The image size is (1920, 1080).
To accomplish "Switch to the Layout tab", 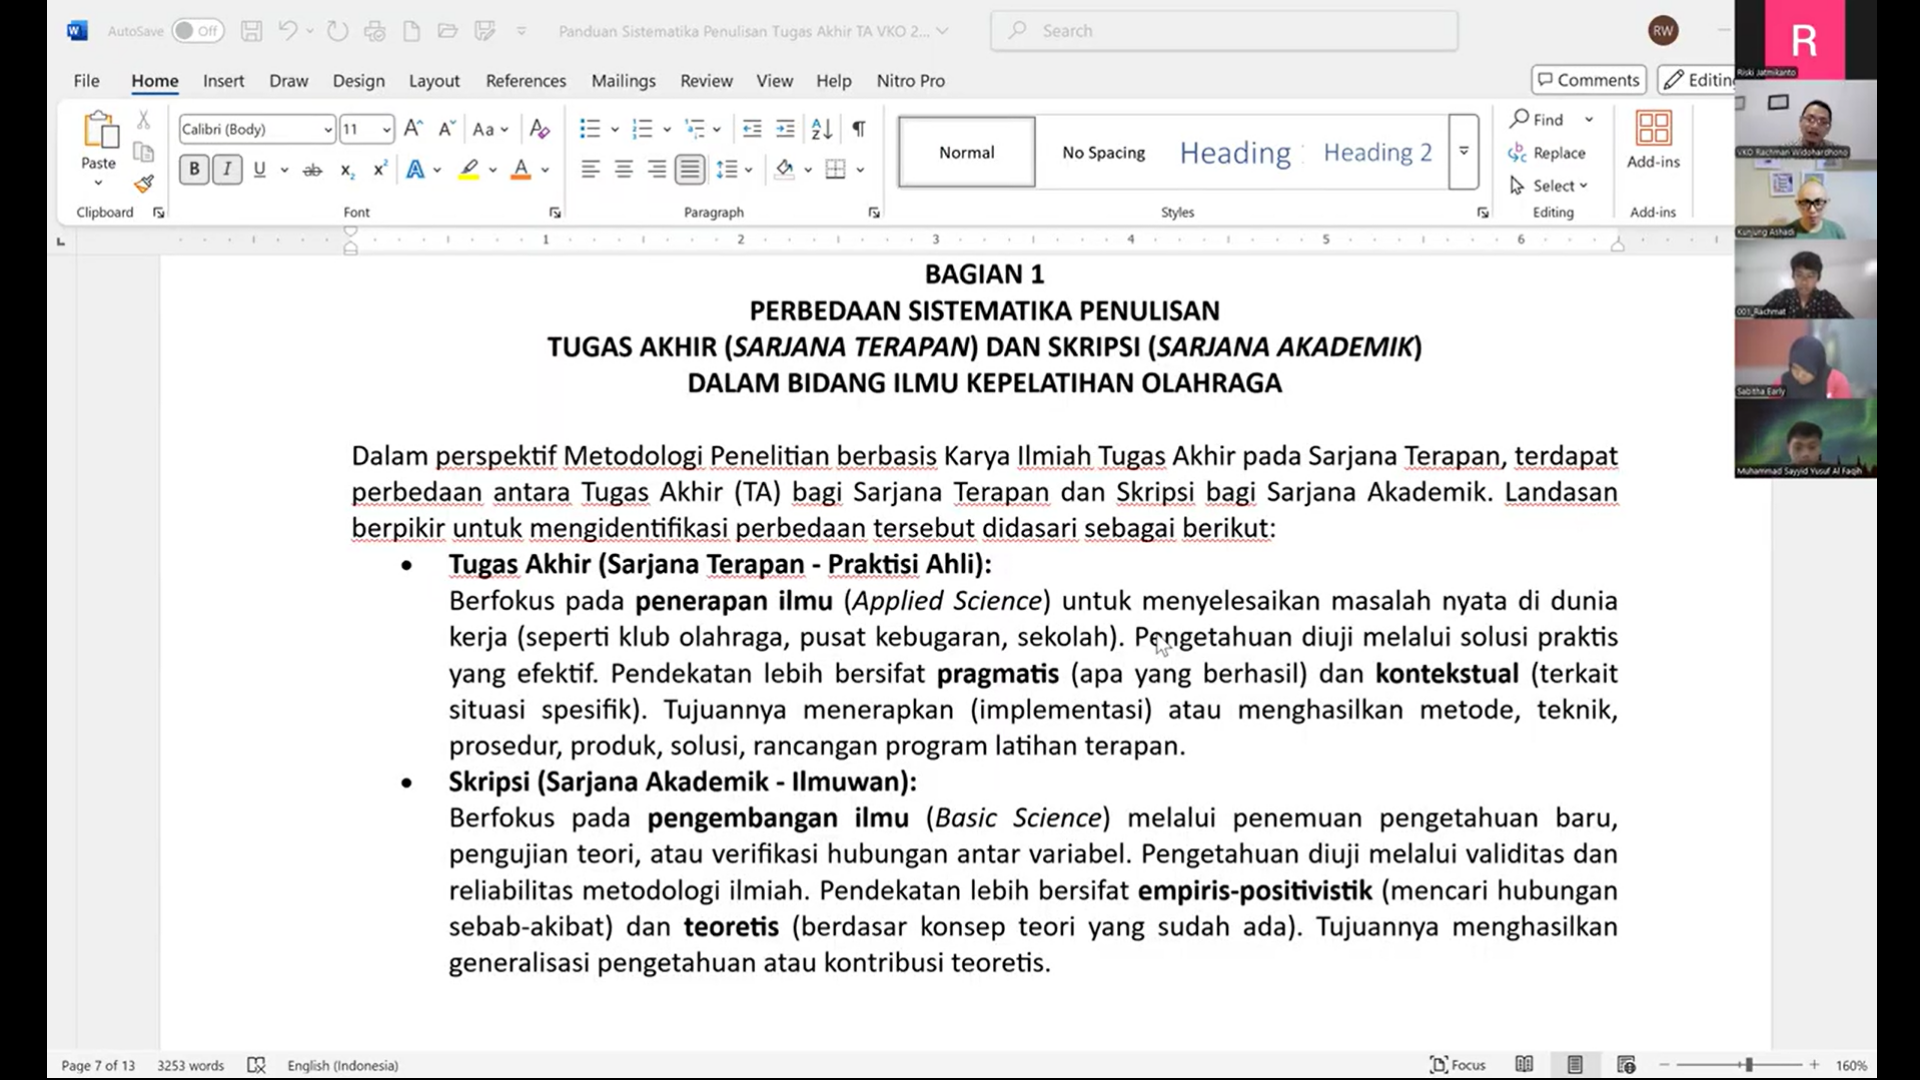I will tap(434, 81).
